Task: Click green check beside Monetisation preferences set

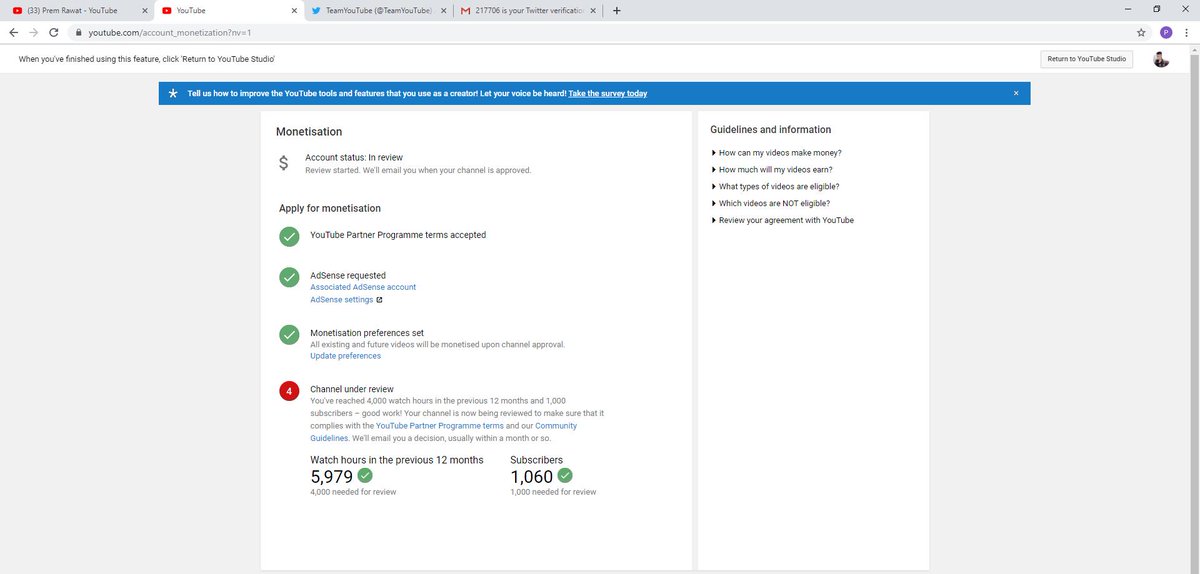Action: [289, 334]
